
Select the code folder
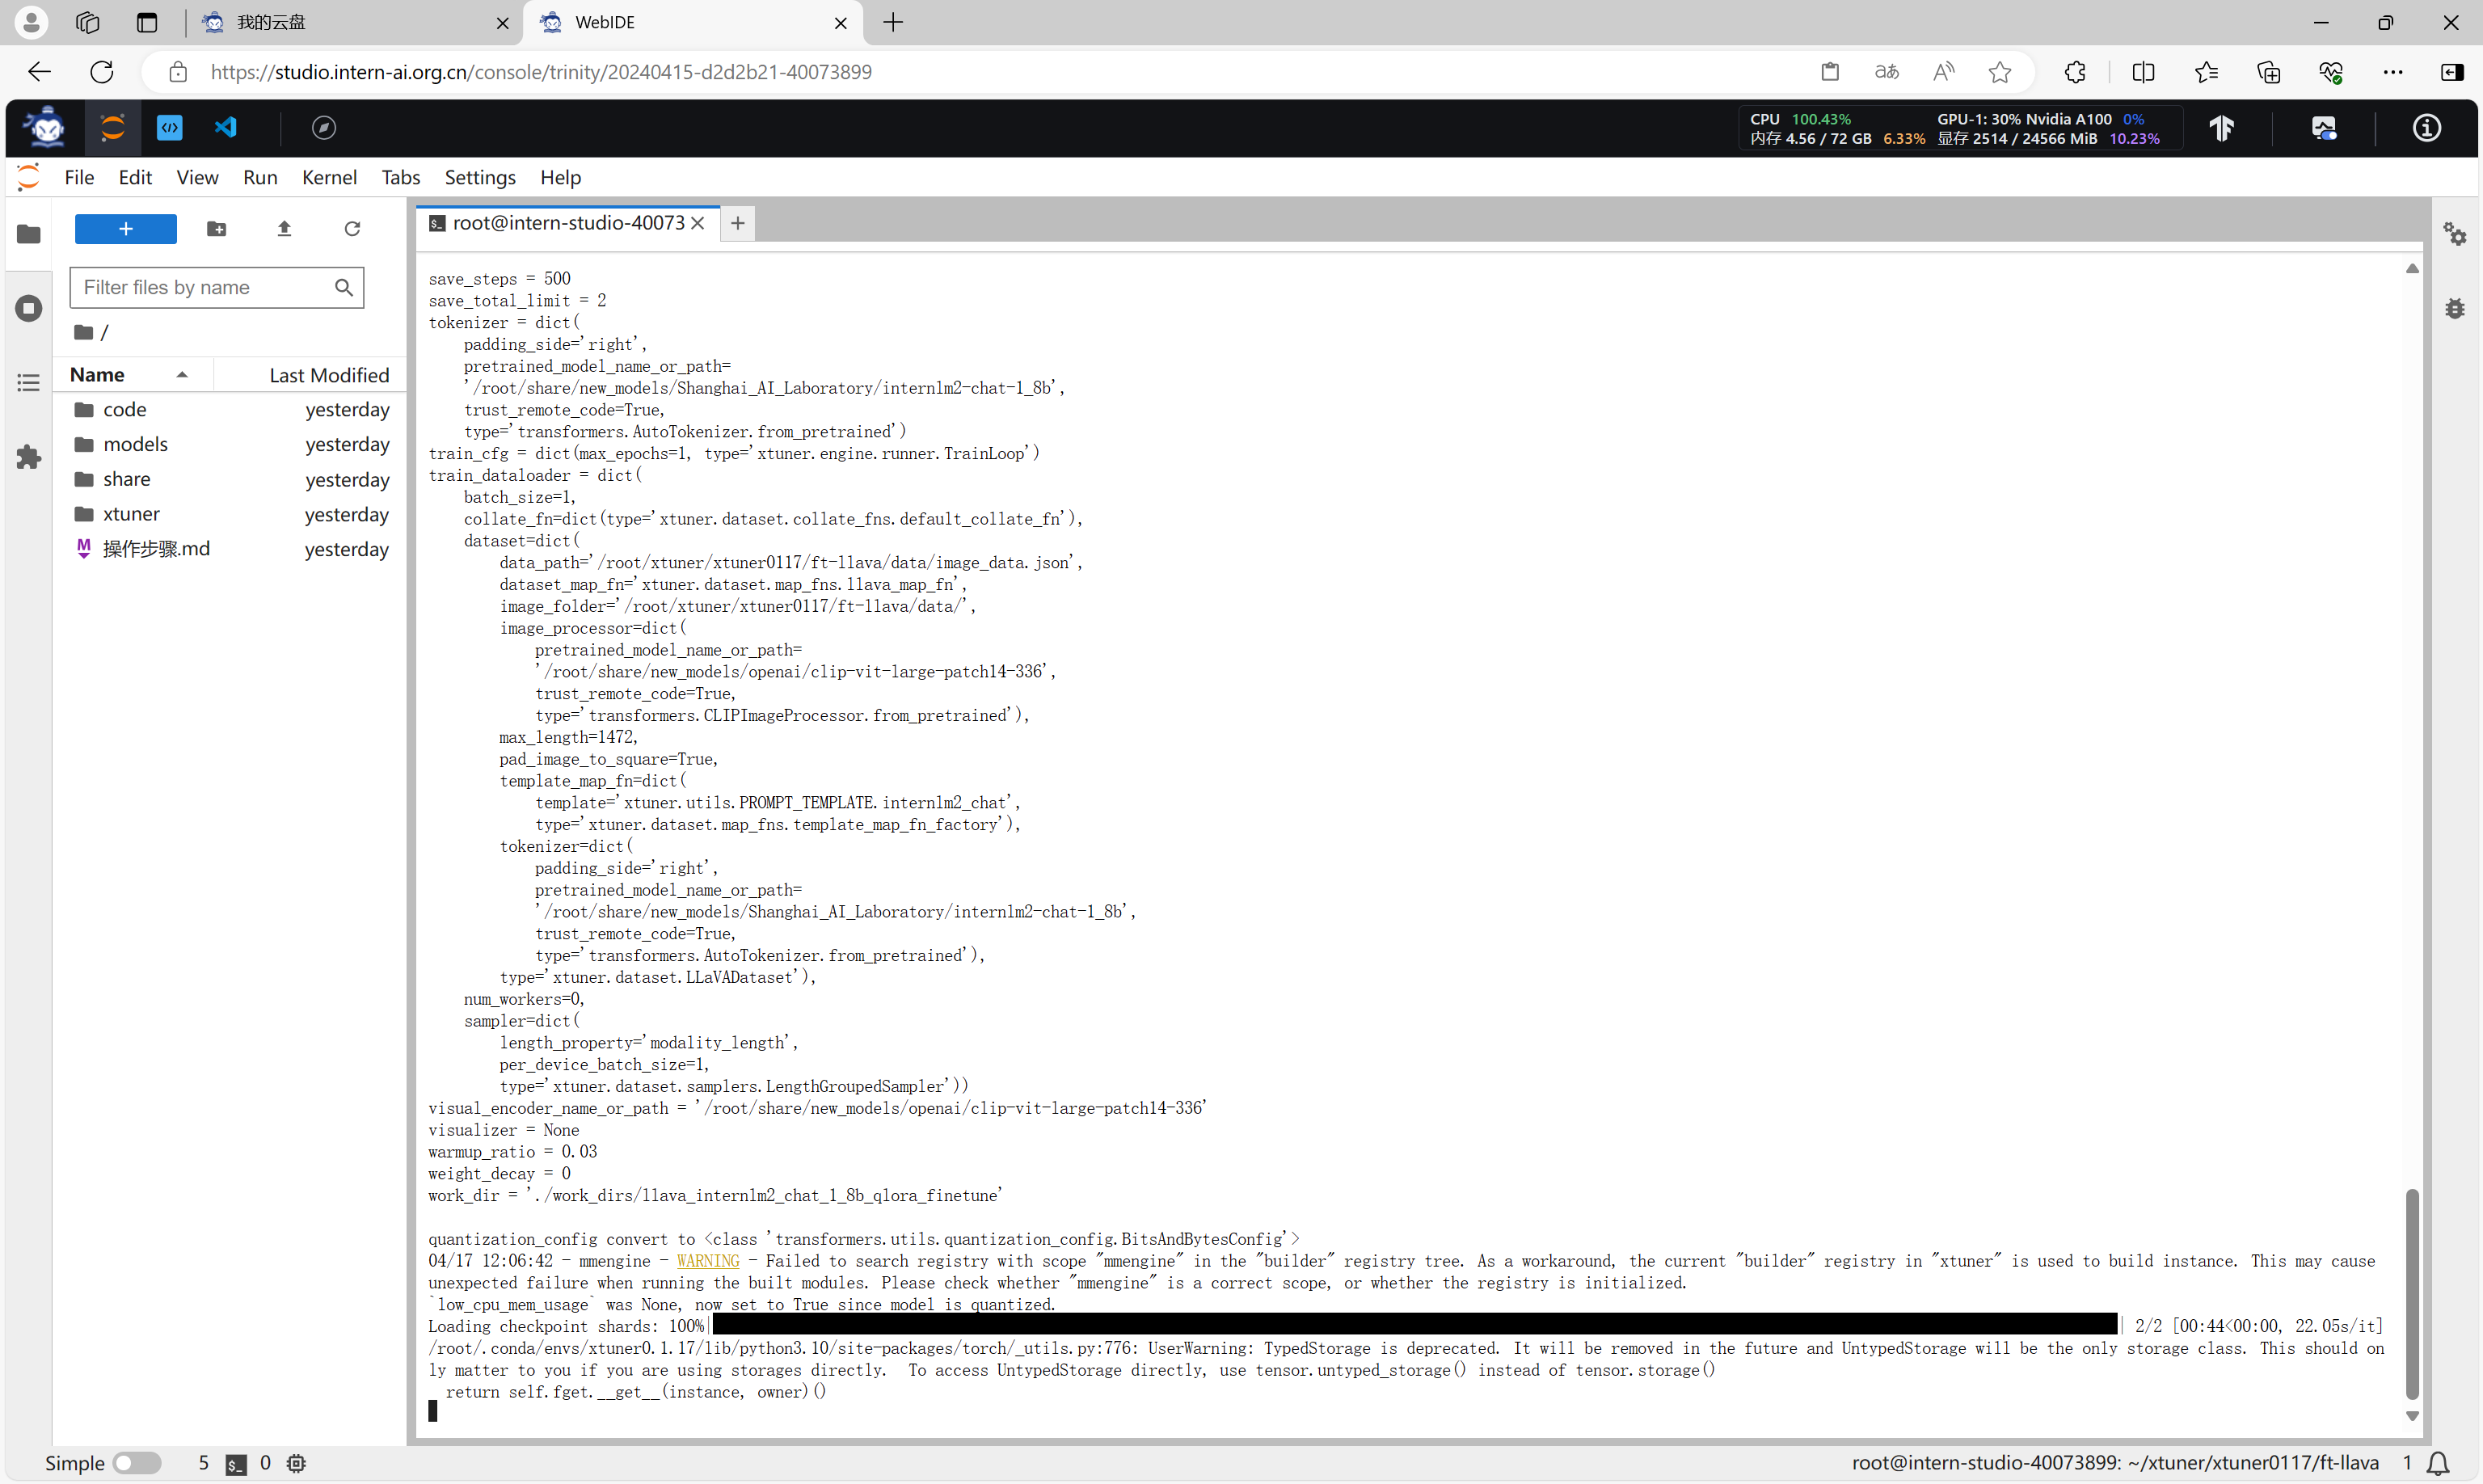[x=230, y=409]
